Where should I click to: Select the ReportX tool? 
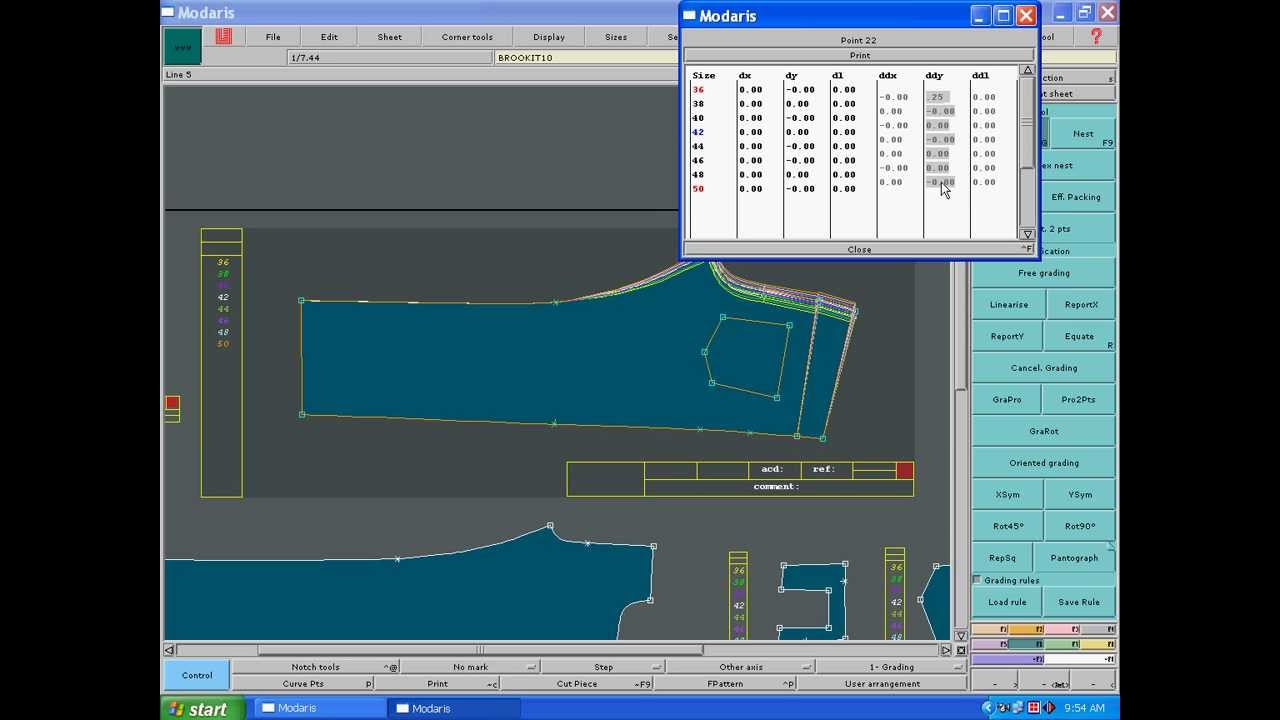click(x=1081, y=304)
